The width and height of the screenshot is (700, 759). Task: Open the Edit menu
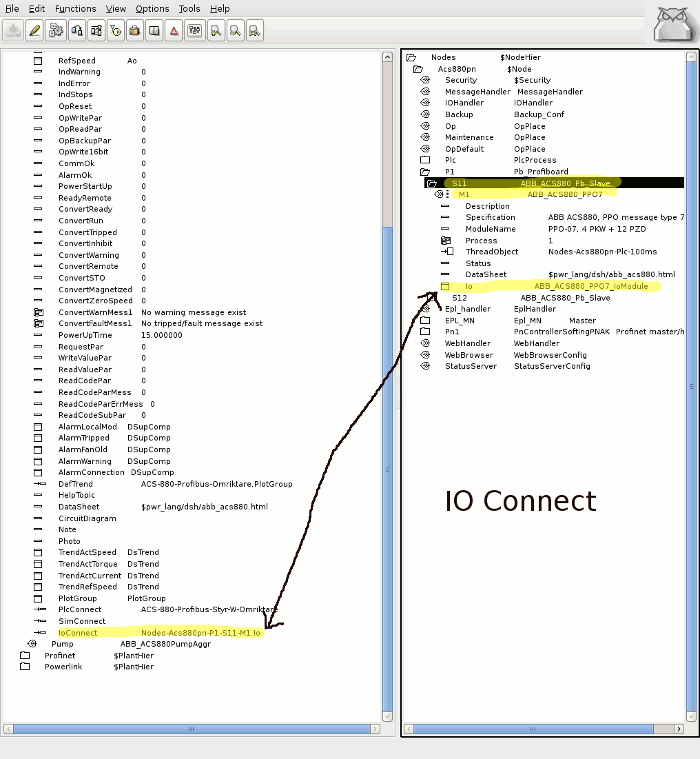point(37,9)
